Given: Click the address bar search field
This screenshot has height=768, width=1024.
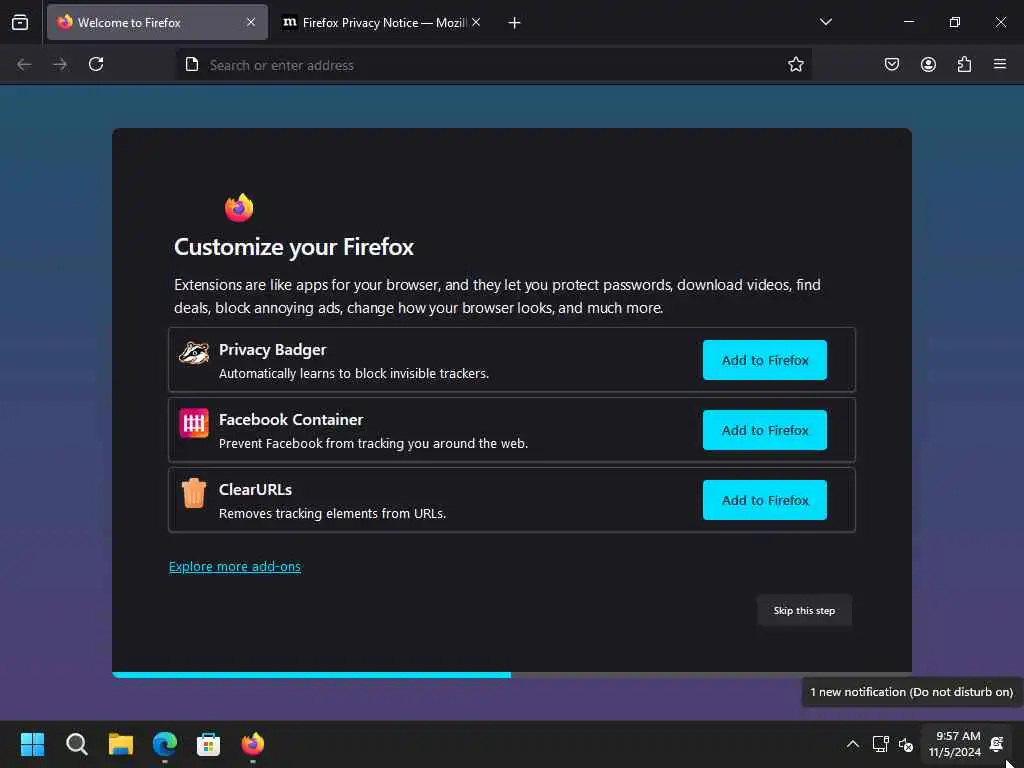Looking at the screenshot, I should pos(493,65).
